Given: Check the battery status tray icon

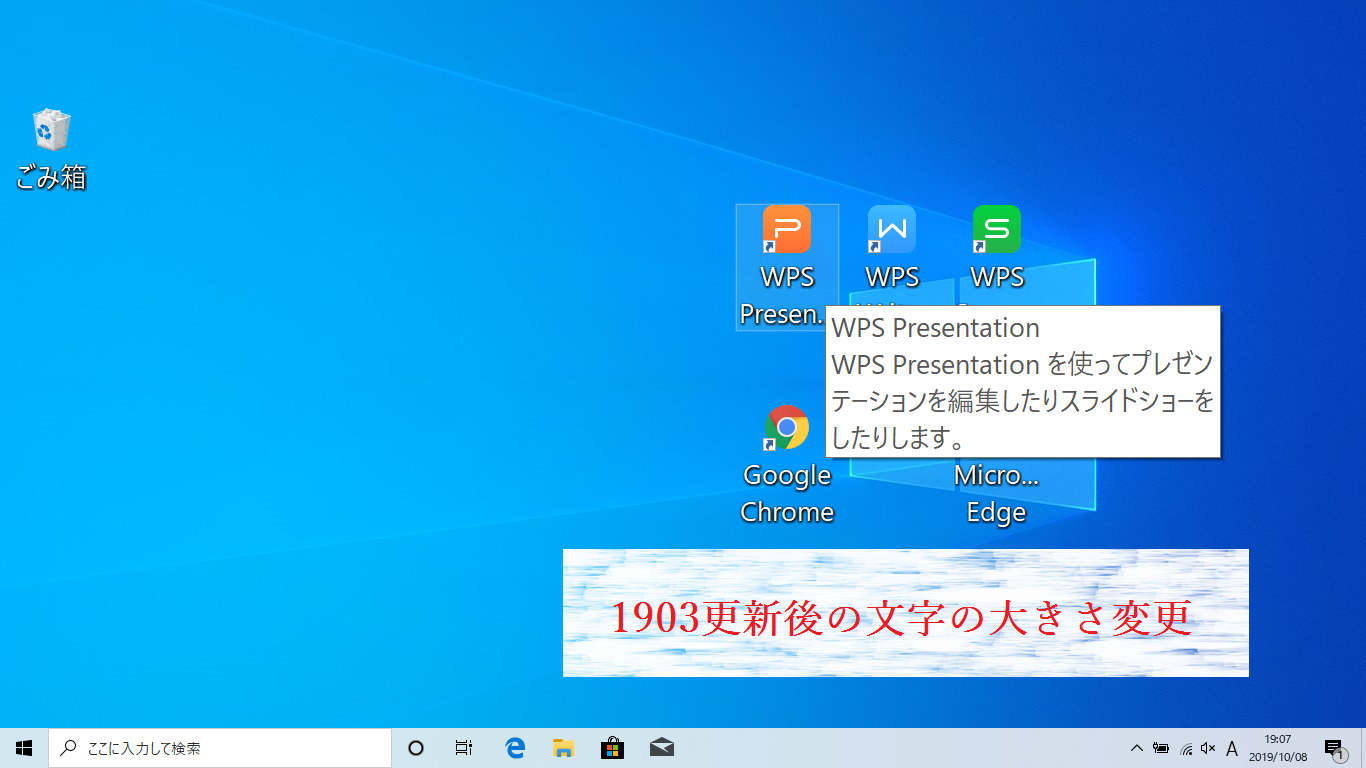Looking at the screenshot, I should [1161, 748].
